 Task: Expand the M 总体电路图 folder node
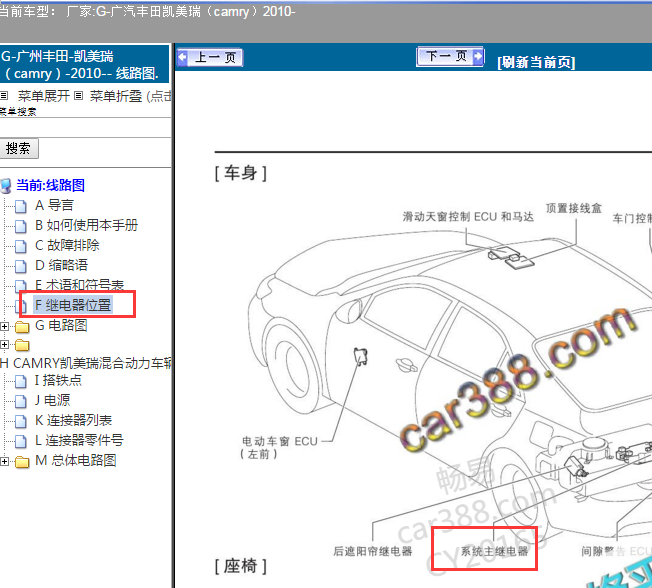pyautogui.click(x=4, y=461)
